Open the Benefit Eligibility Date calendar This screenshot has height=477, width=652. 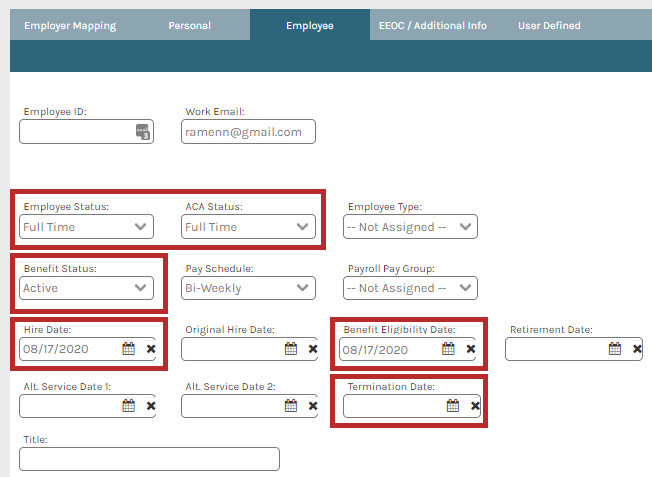click(448, 349)
